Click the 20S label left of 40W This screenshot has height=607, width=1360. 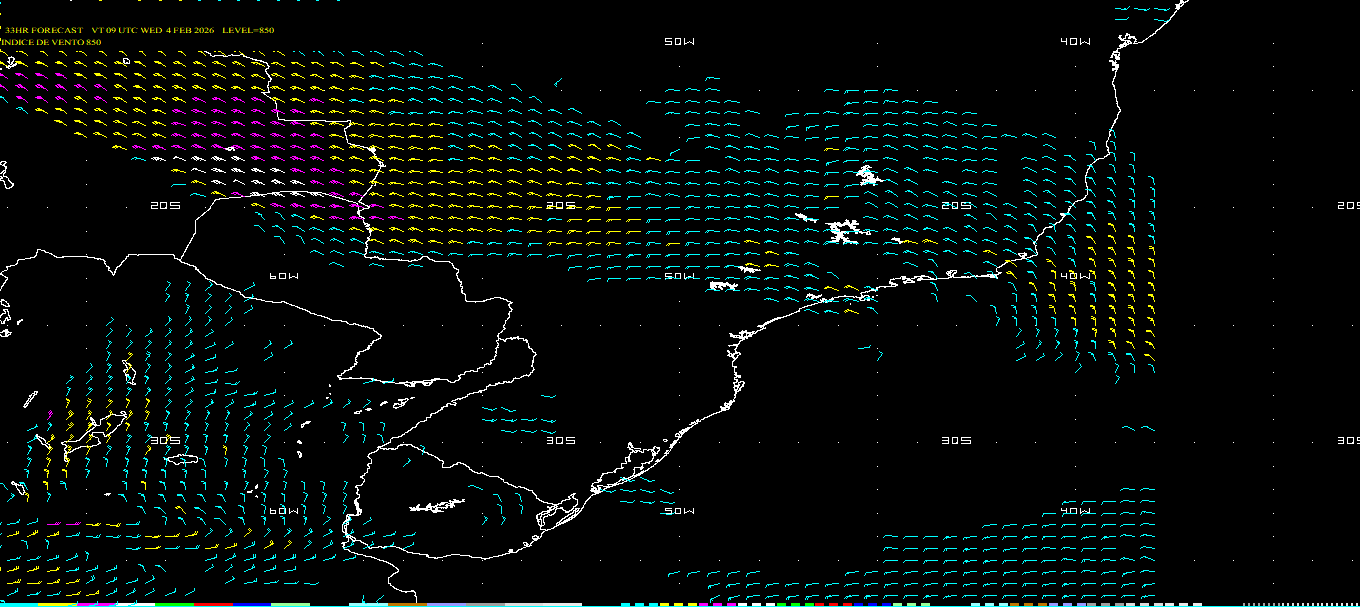tap(957, 205)
